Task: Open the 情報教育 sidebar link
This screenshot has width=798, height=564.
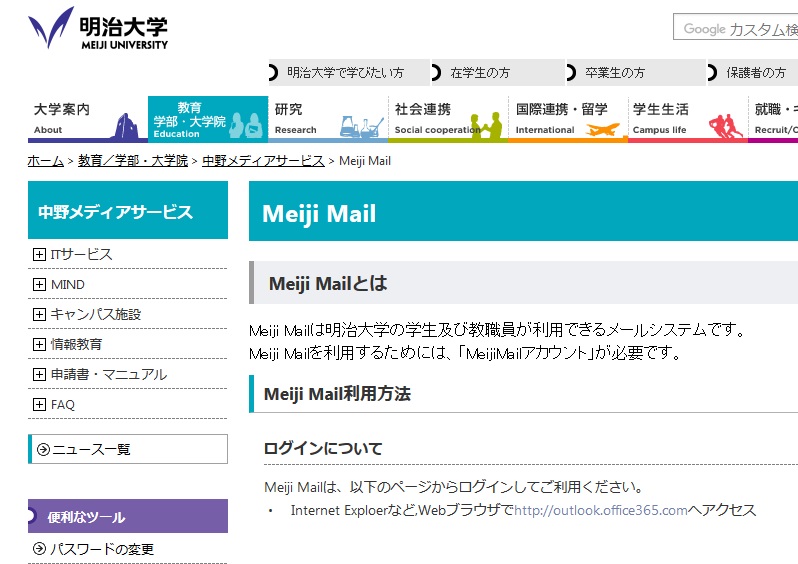Action: 76,344
